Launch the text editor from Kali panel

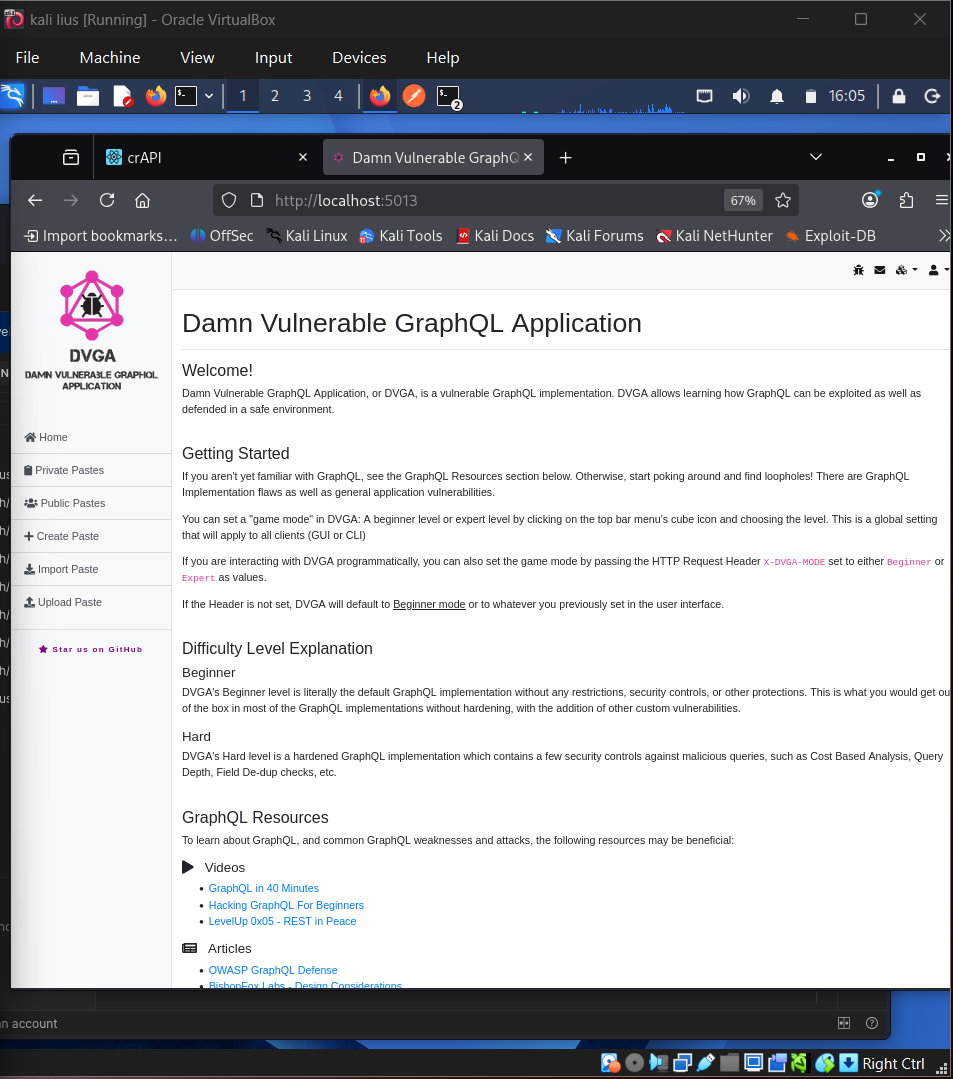122,96
